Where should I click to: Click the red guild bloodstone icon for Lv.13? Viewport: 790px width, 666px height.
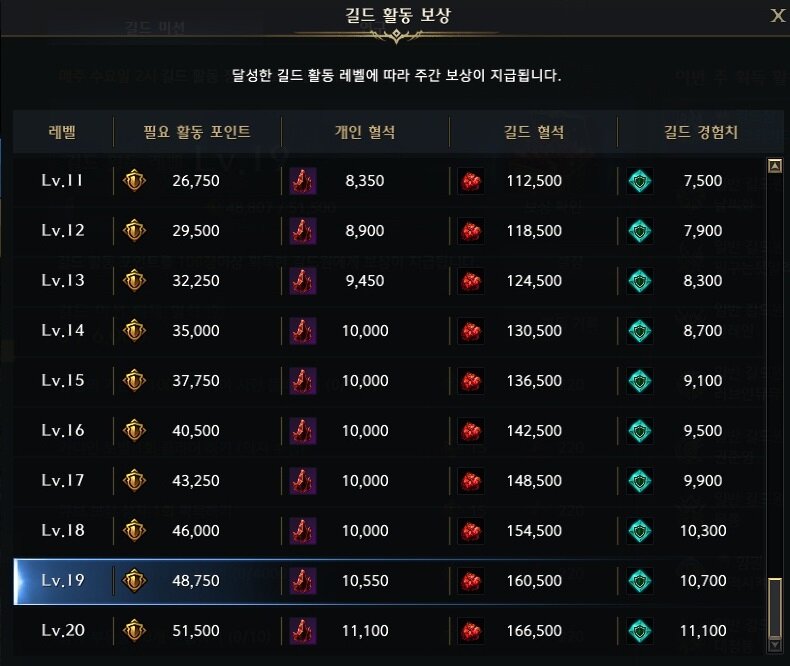point(471,281)
